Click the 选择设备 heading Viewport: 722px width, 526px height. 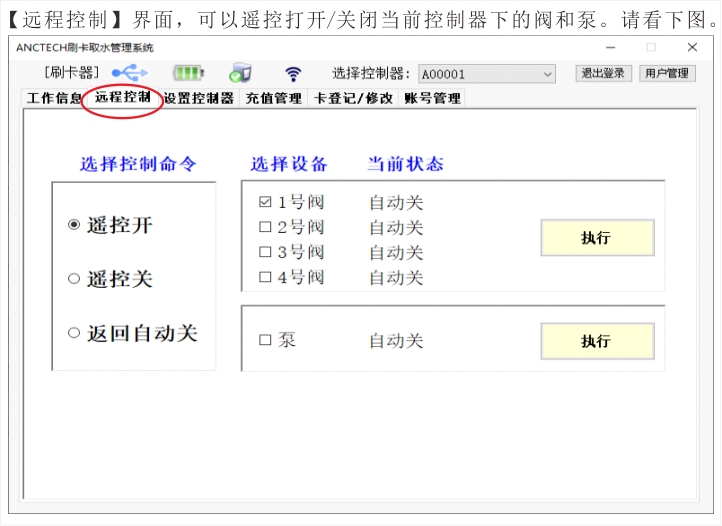(289, 164)
